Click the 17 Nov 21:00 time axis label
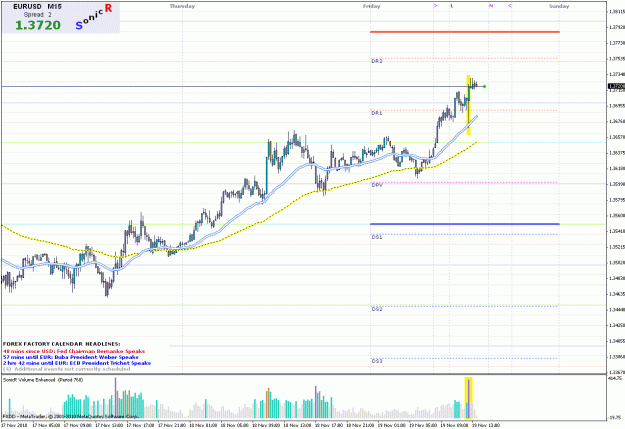This screenshot has width=625, height=429. (172, 425)
